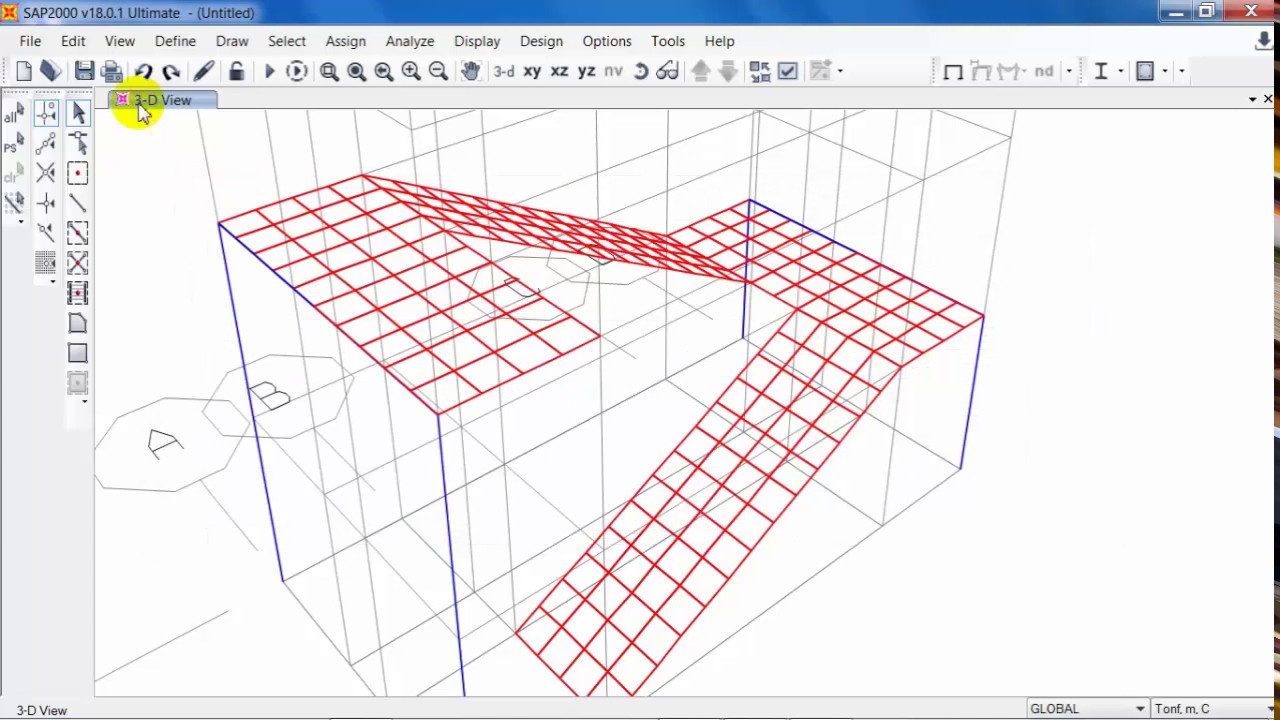Click the New Model icon
Screen dimensions: 1280x720
click(24, 71)
